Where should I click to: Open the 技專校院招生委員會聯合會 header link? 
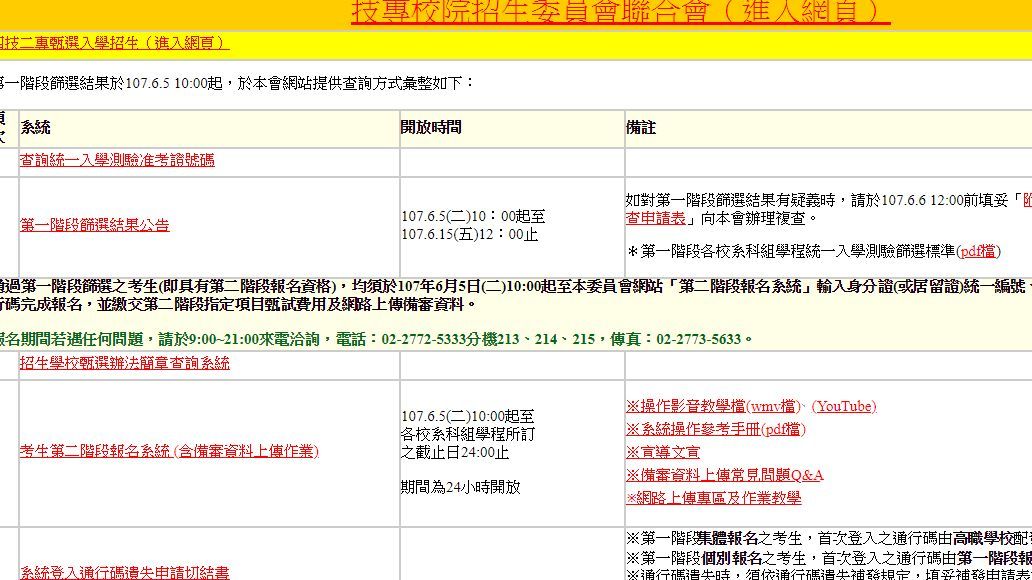(x=620, y=11)
